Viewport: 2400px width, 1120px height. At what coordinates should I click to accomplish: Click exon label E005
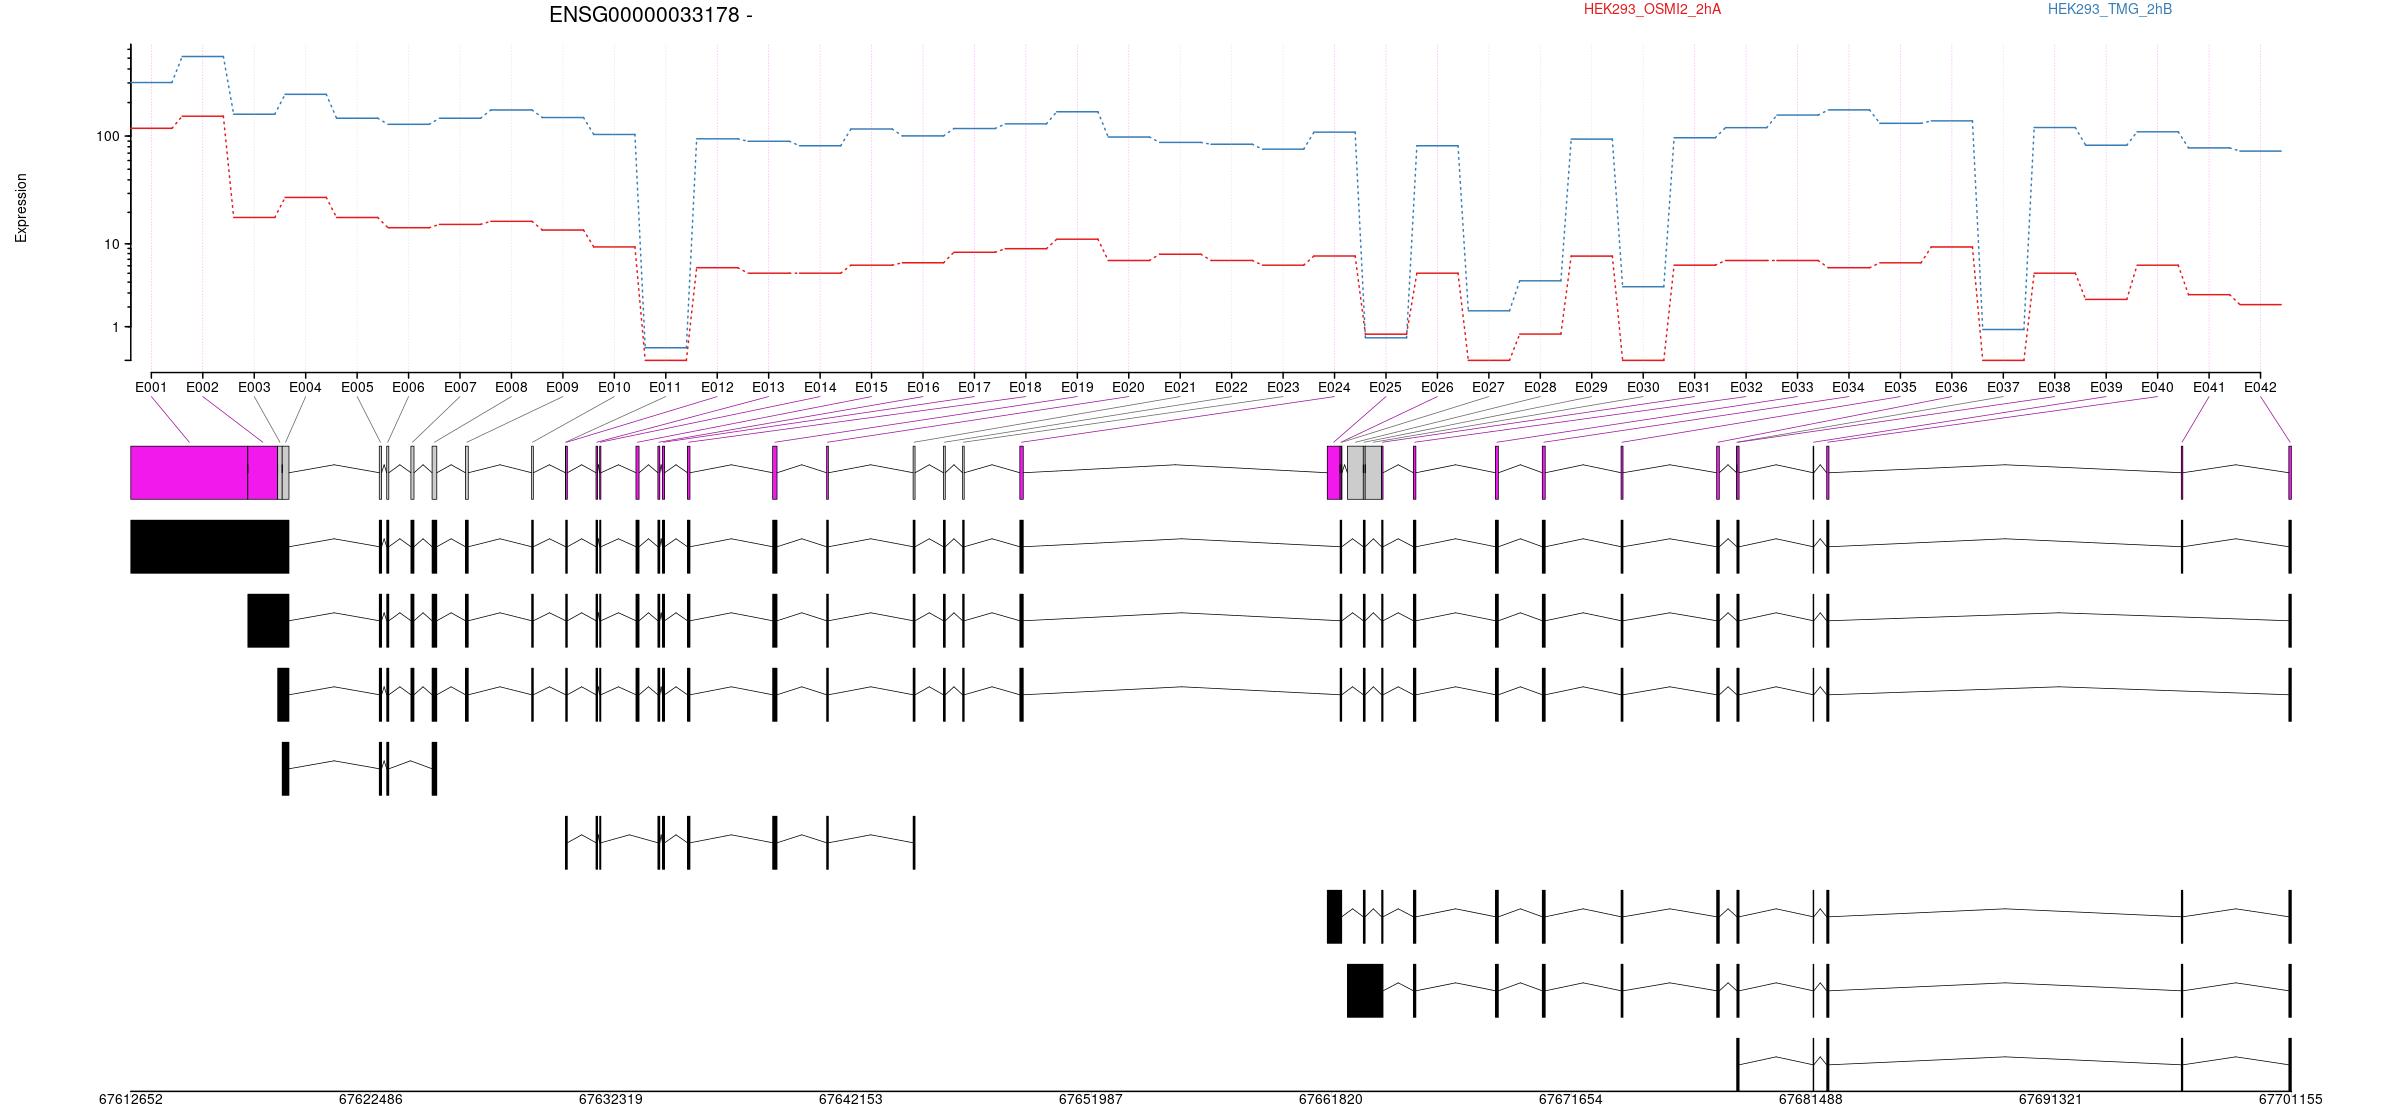pyautogui.click(x=357, y=387)
